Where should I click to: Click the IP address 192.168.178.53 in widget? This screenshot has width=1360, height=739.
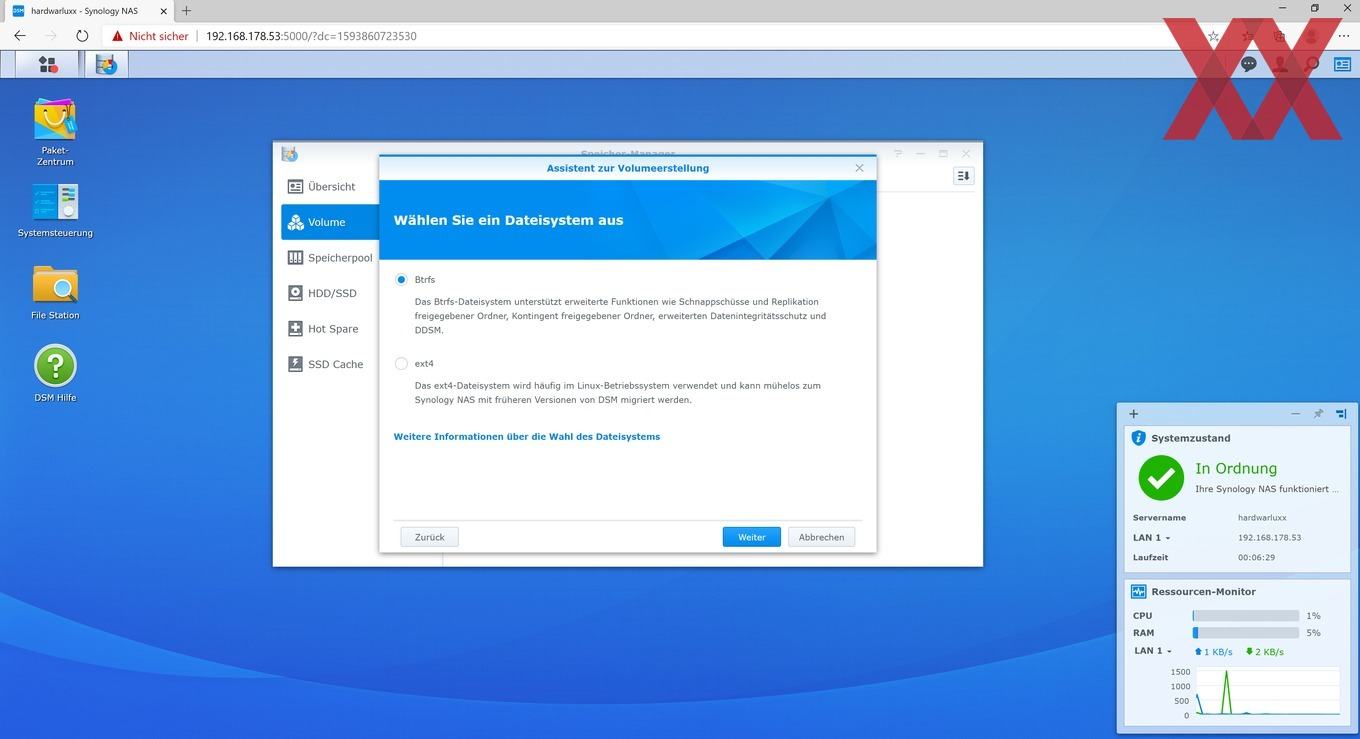[1269, 538]
